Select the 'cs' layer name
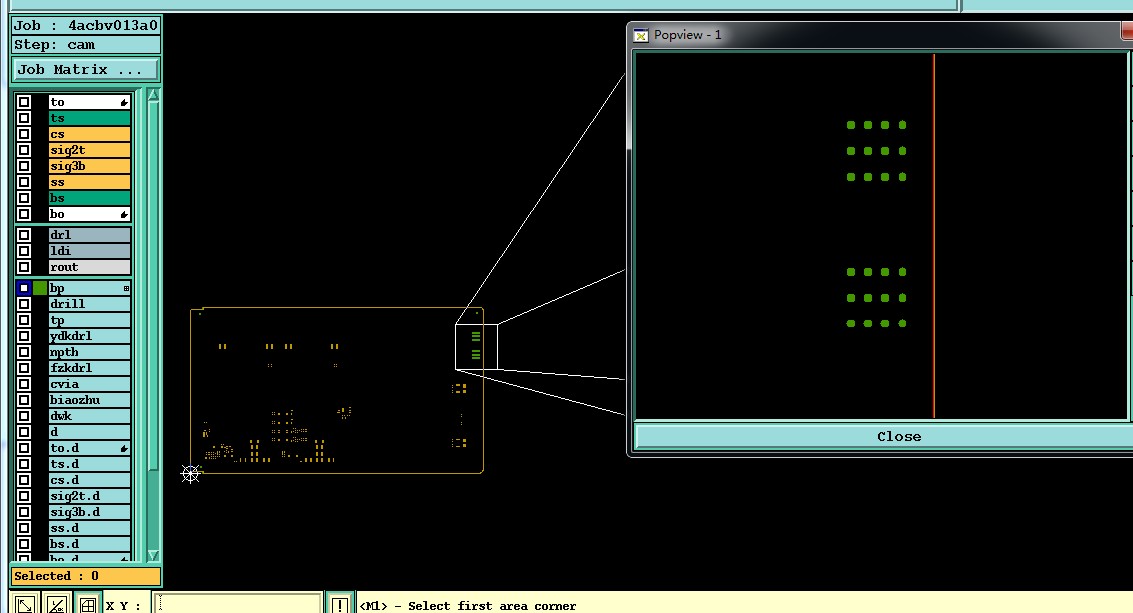The image size is (1133, 613). coord(90,134)
